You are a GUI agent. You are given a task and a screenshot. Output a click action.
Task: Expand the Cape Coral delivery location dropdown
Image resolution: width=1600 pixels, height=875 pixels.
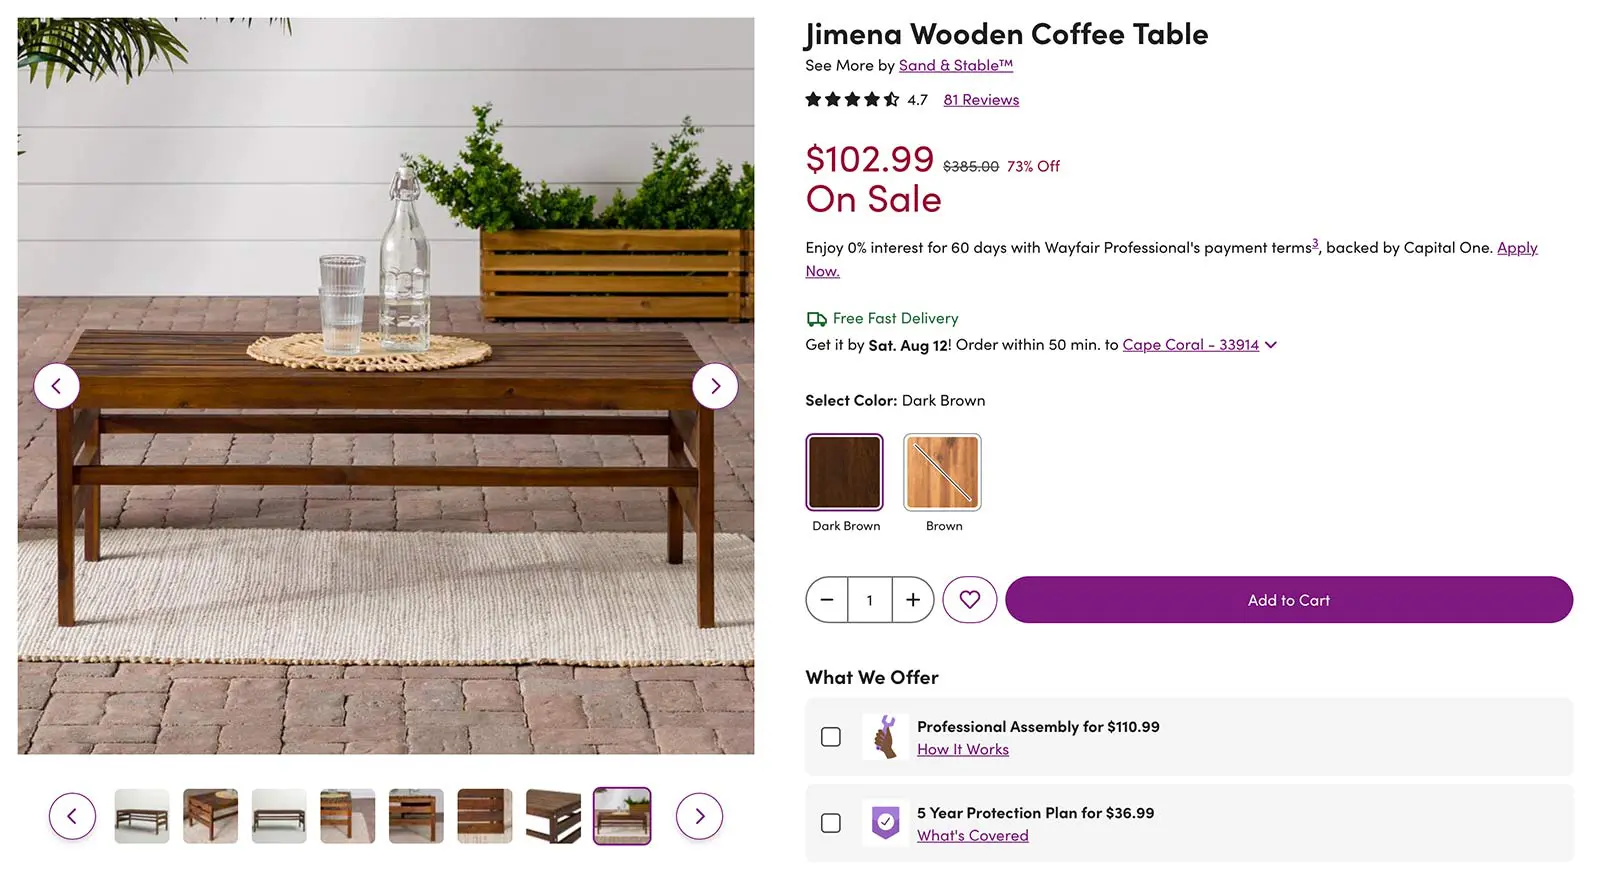pos(1270,345)
